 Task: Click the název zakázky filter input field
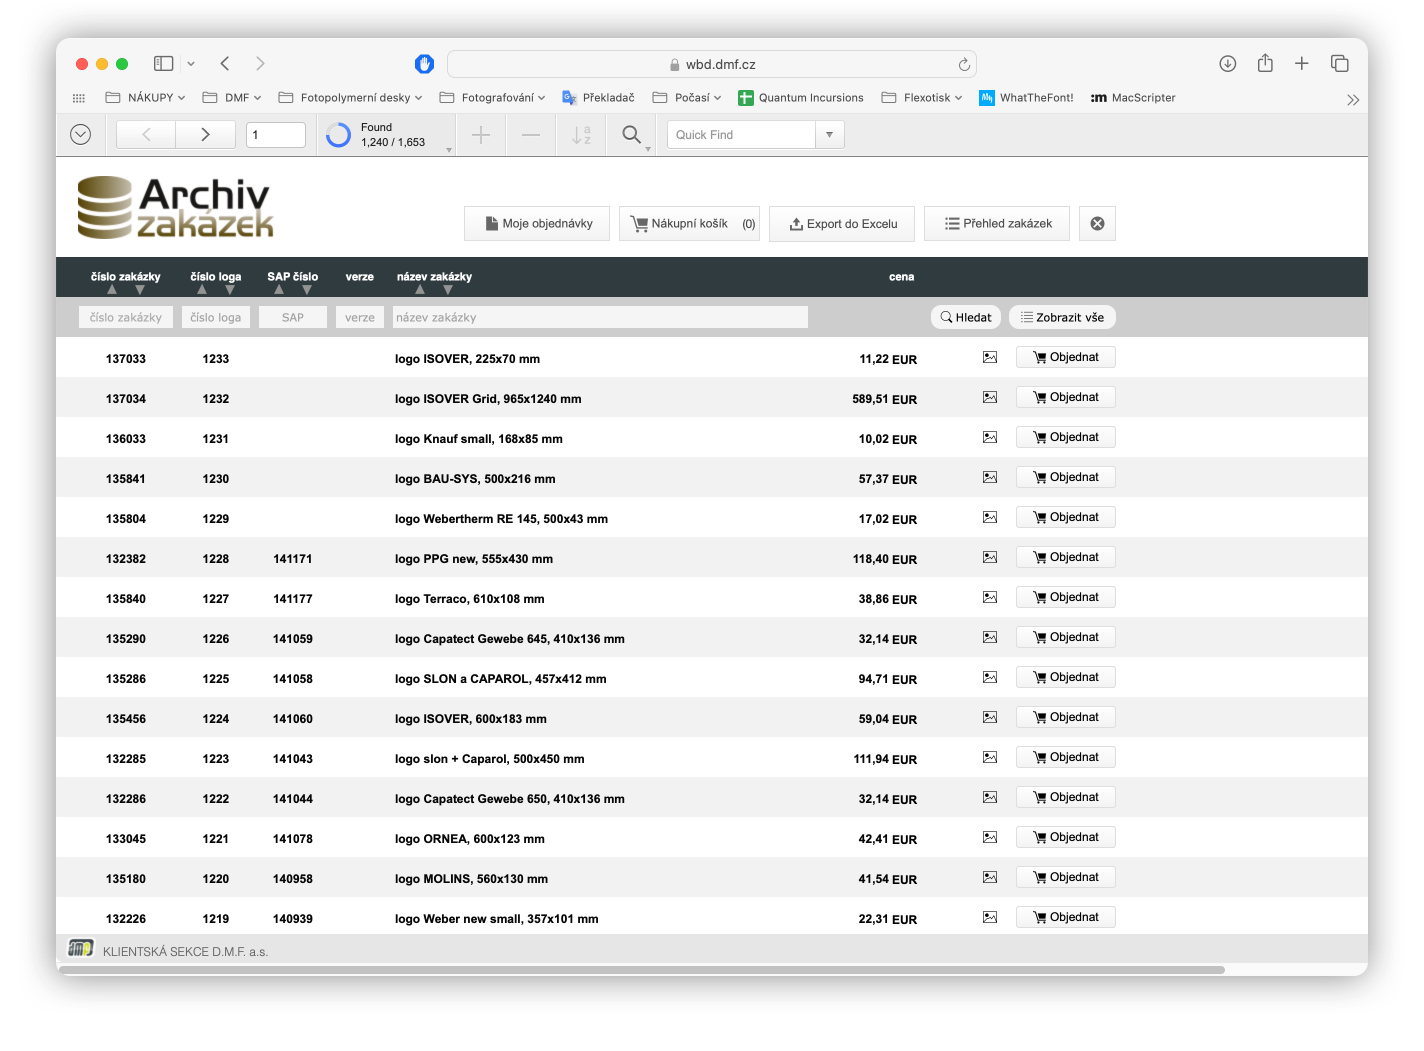coord(600,317)
